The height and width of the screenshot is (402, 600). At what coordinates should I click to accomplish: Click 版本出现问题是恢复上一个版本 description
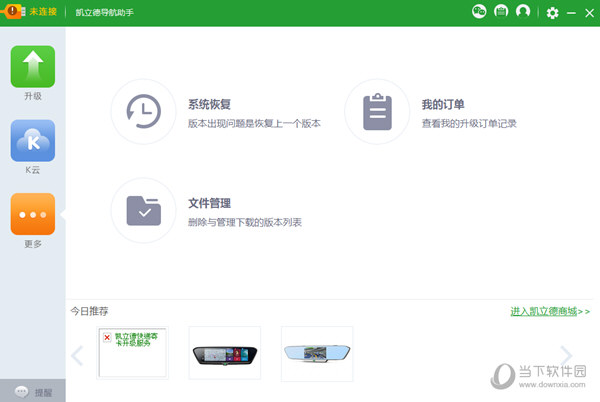254,124
